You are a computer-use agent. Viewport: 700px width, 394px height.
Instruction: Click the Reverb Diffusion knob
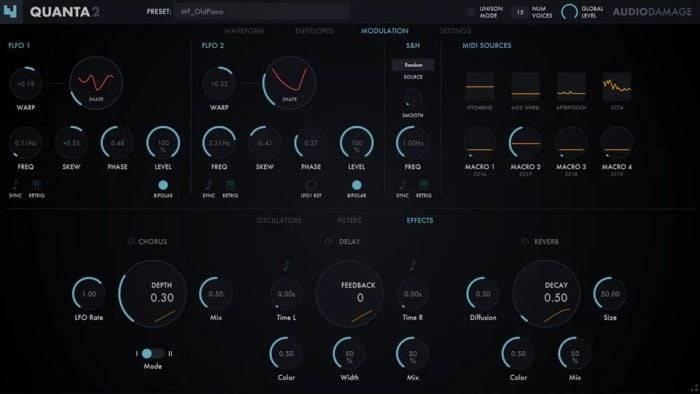tap(483, 294)
